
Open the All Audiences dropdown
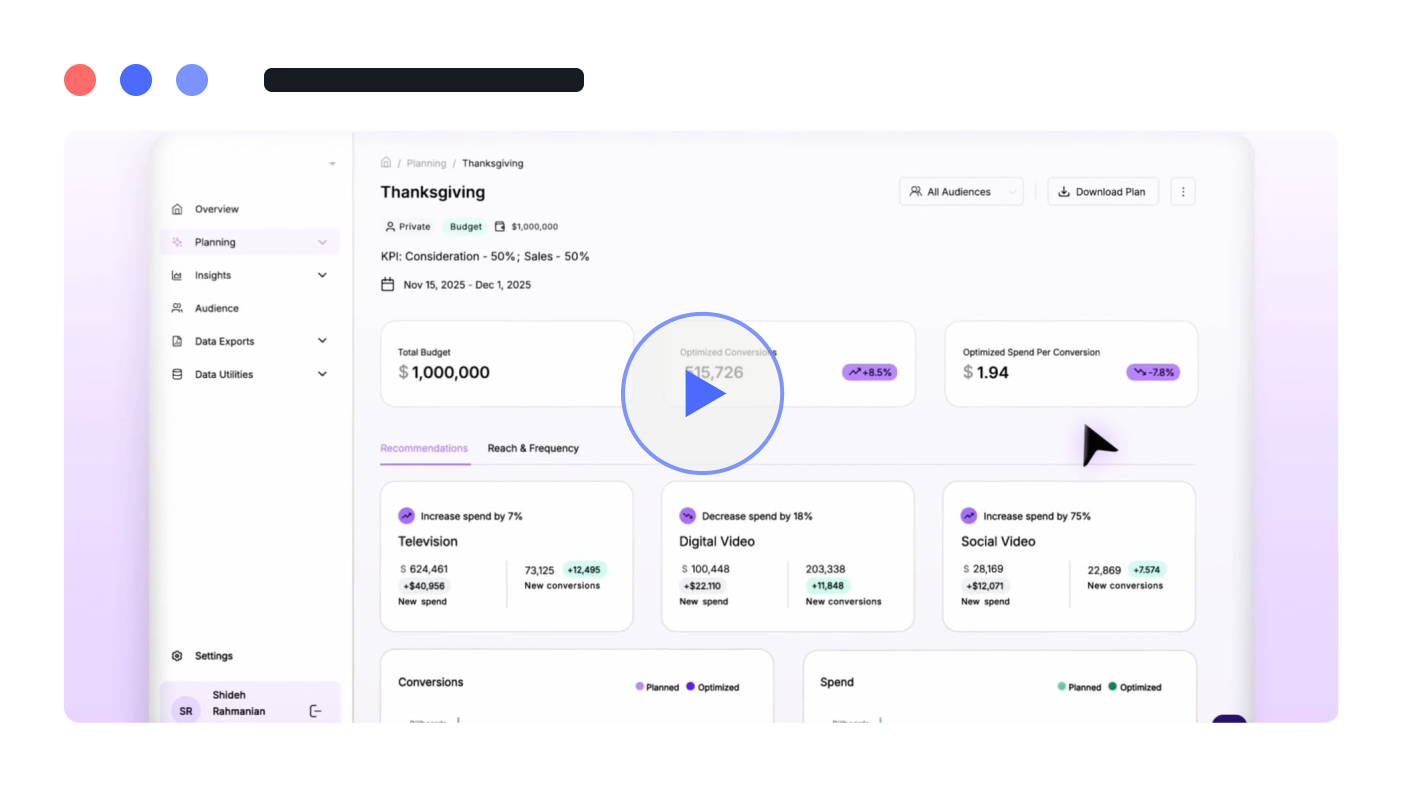(x=961, y=192)
